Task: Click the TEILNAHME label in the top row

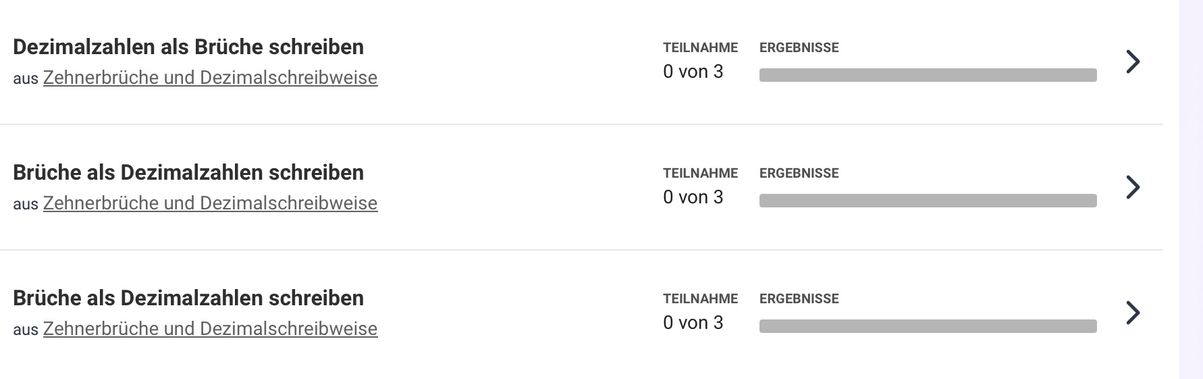Action: tap(700, 47)
